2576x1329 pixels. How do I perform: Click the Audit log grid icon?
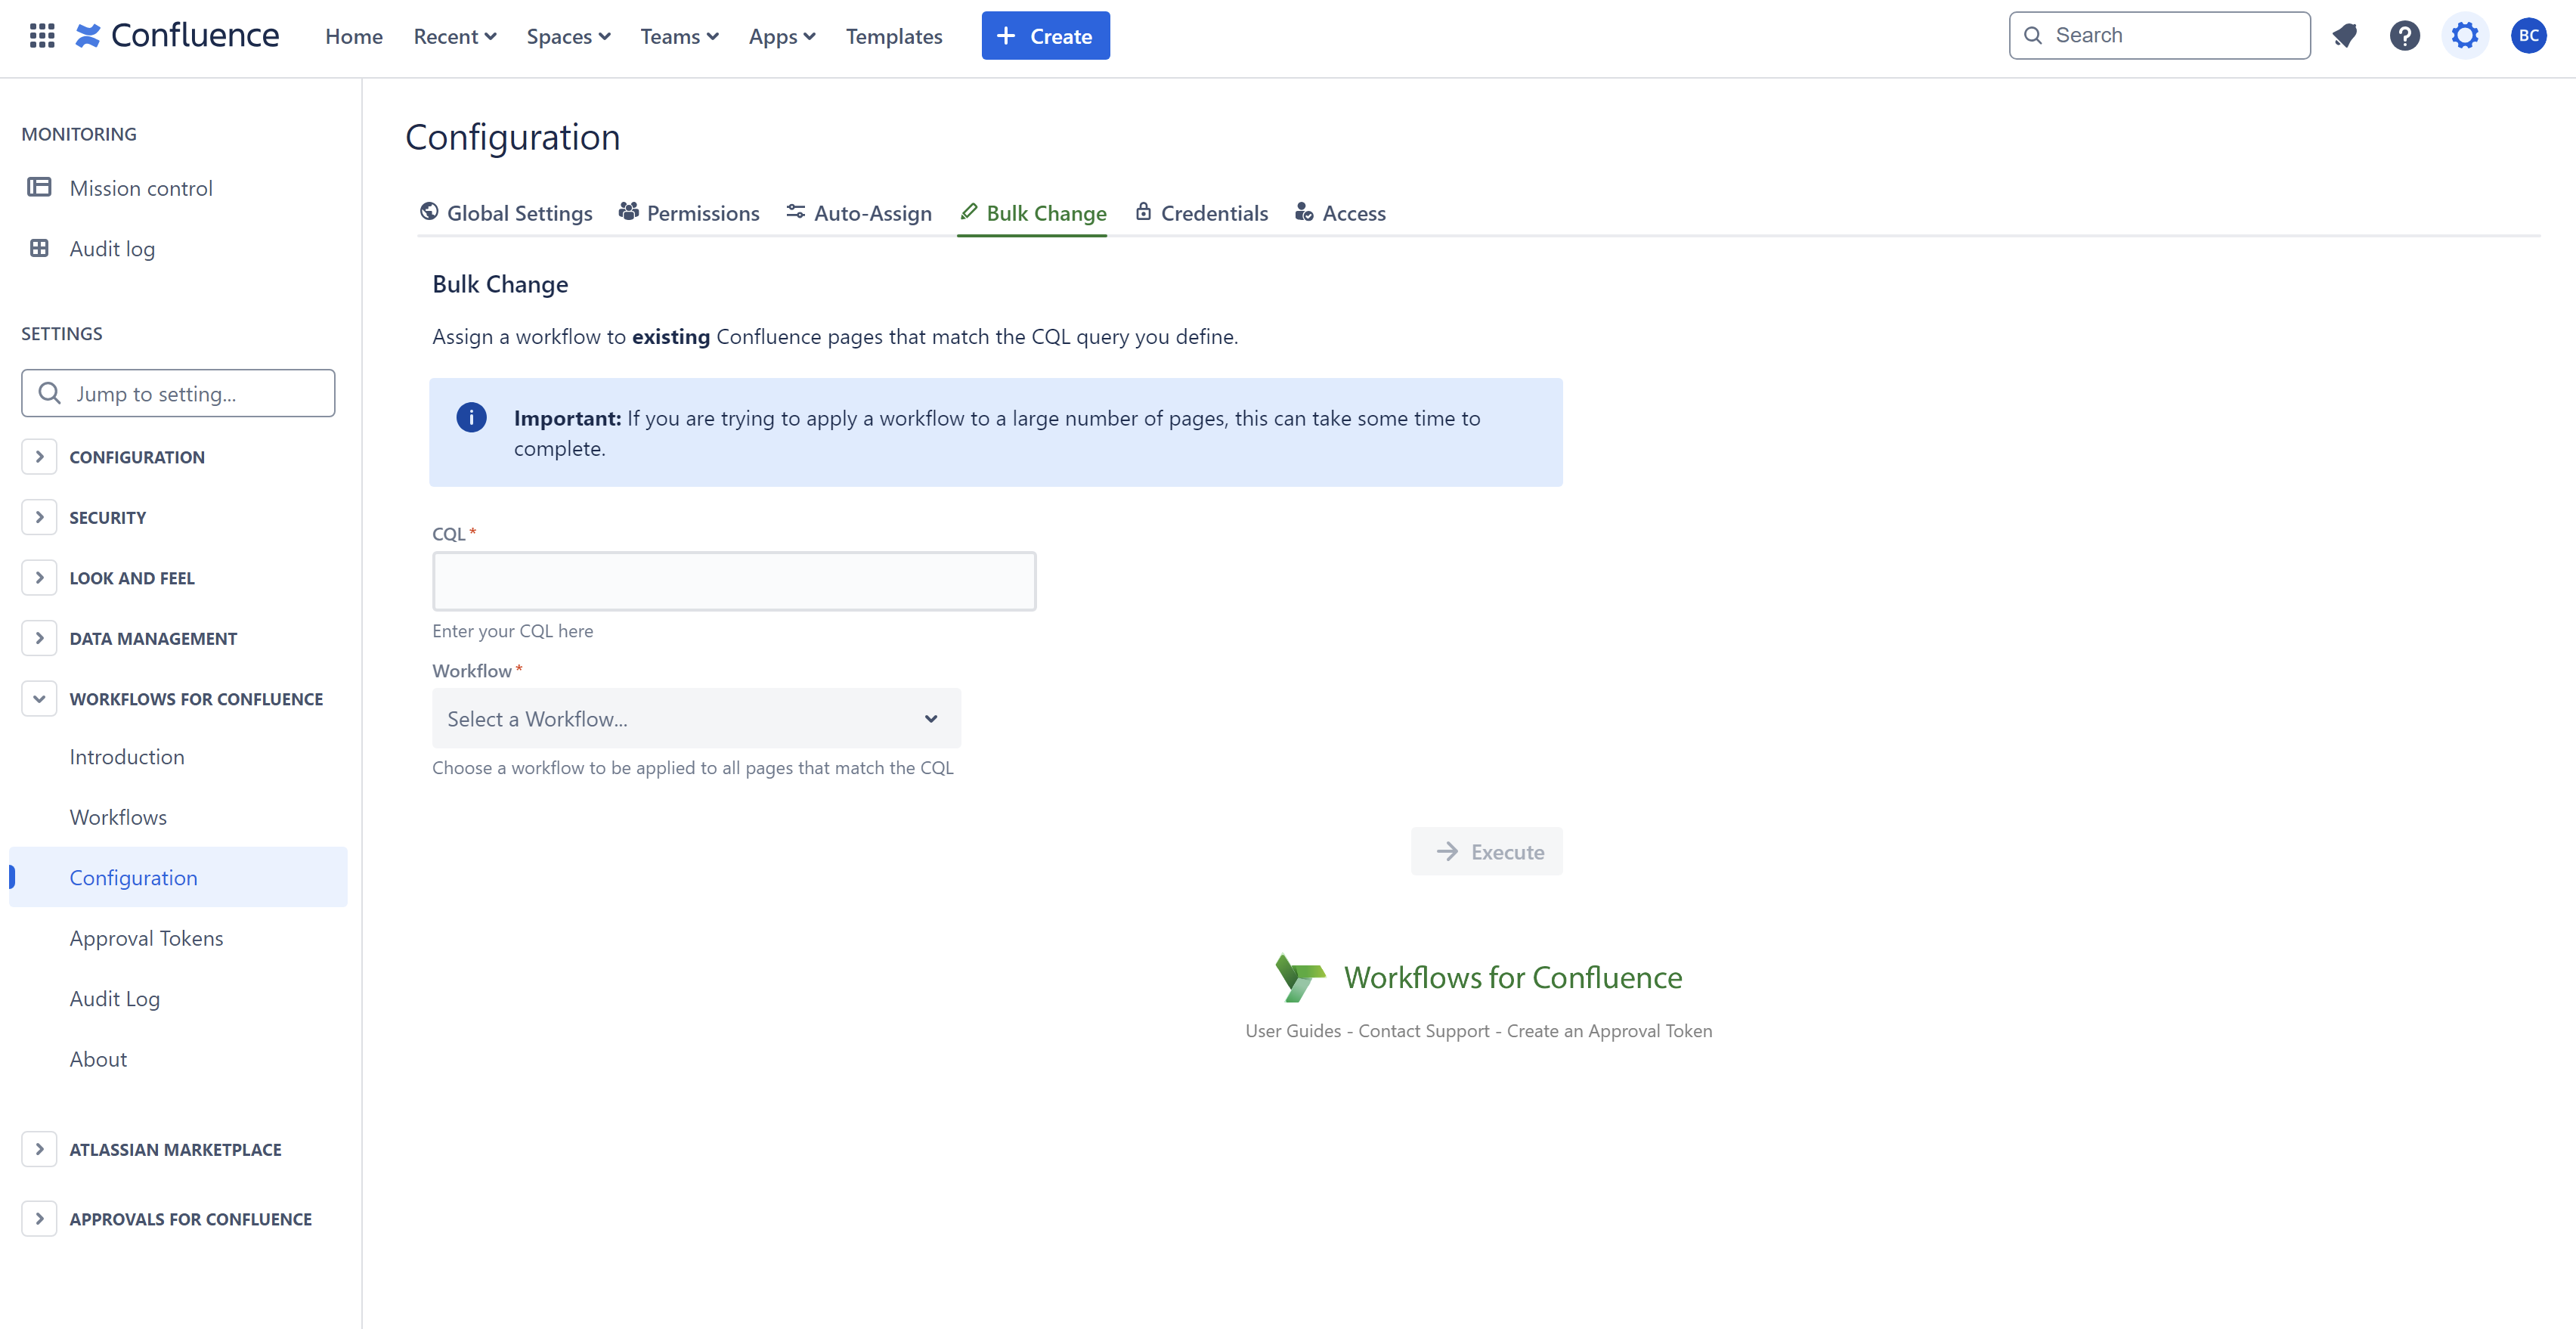click(x=39, y=248)
